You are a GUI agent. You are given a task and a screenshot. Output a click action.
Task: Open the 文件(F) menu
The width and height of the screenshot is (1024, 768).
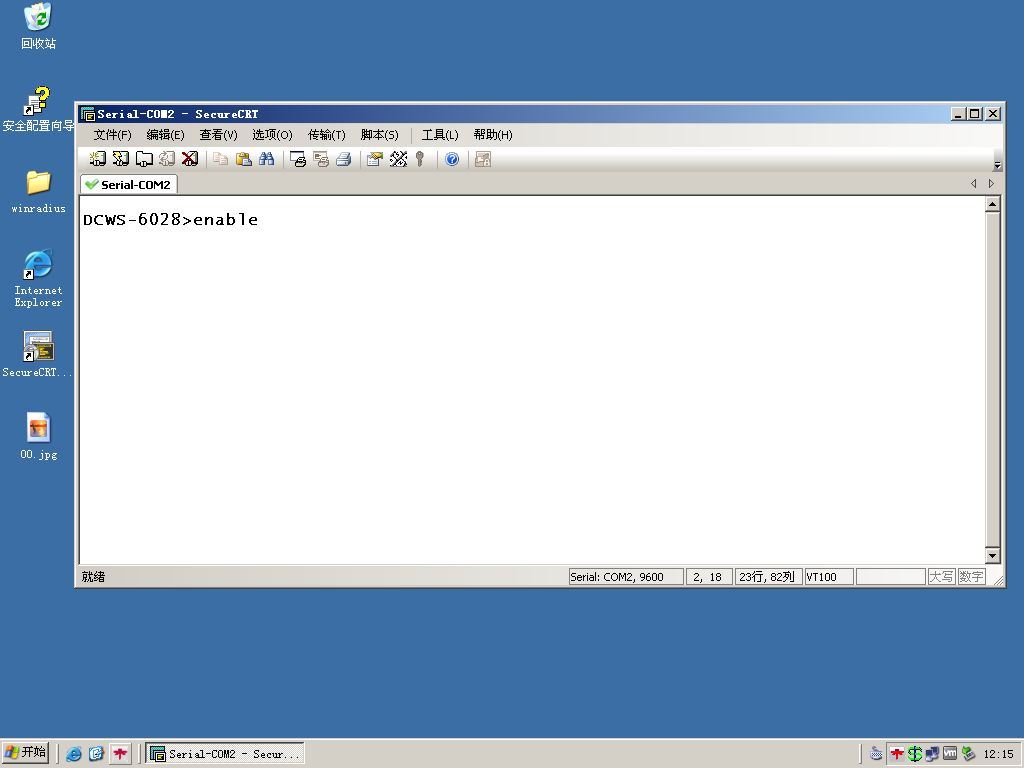coord(112,135)
